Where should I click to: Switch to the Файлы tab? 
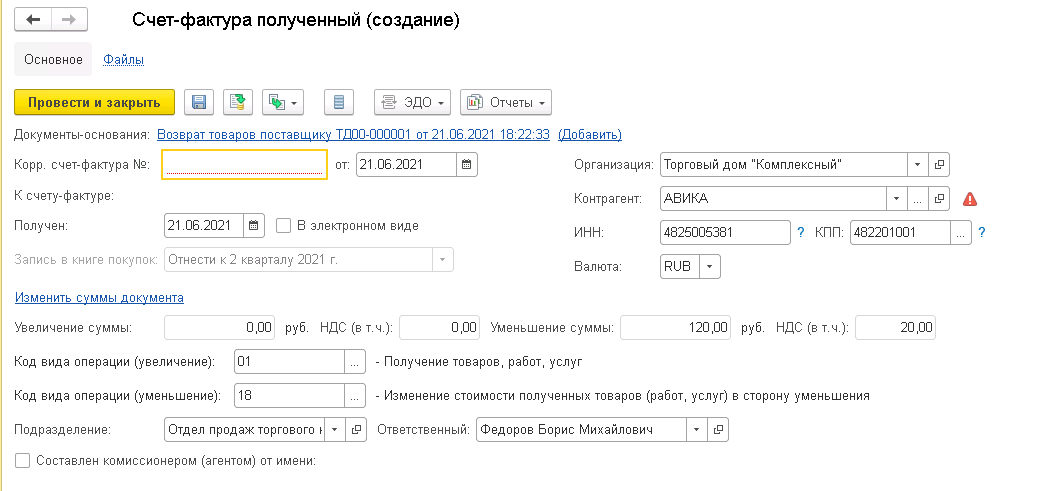[124, 60]
